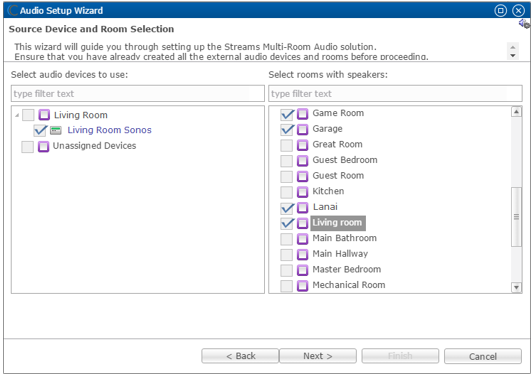Select the Living Room label in devices tree
Viewport: 532px width, 378px height.
[81, 115]
